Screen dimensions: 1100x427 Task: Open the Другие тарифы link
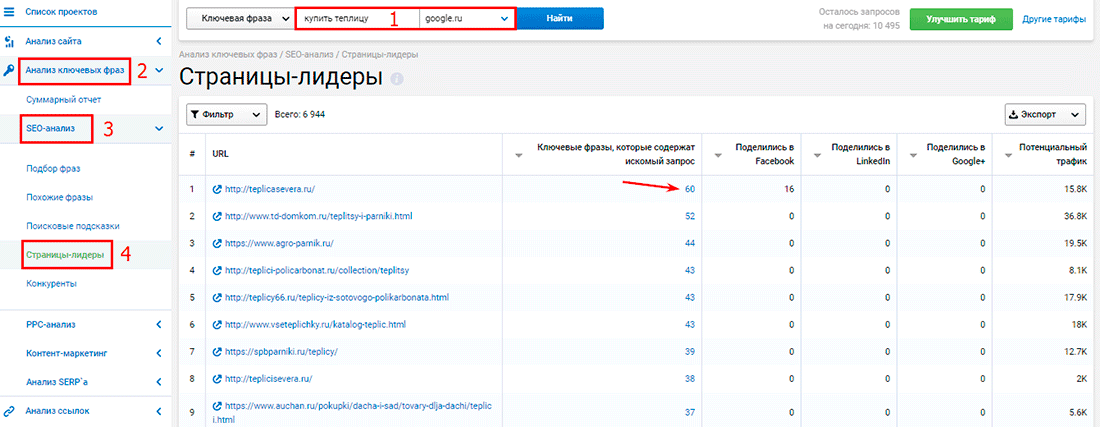1054,19
